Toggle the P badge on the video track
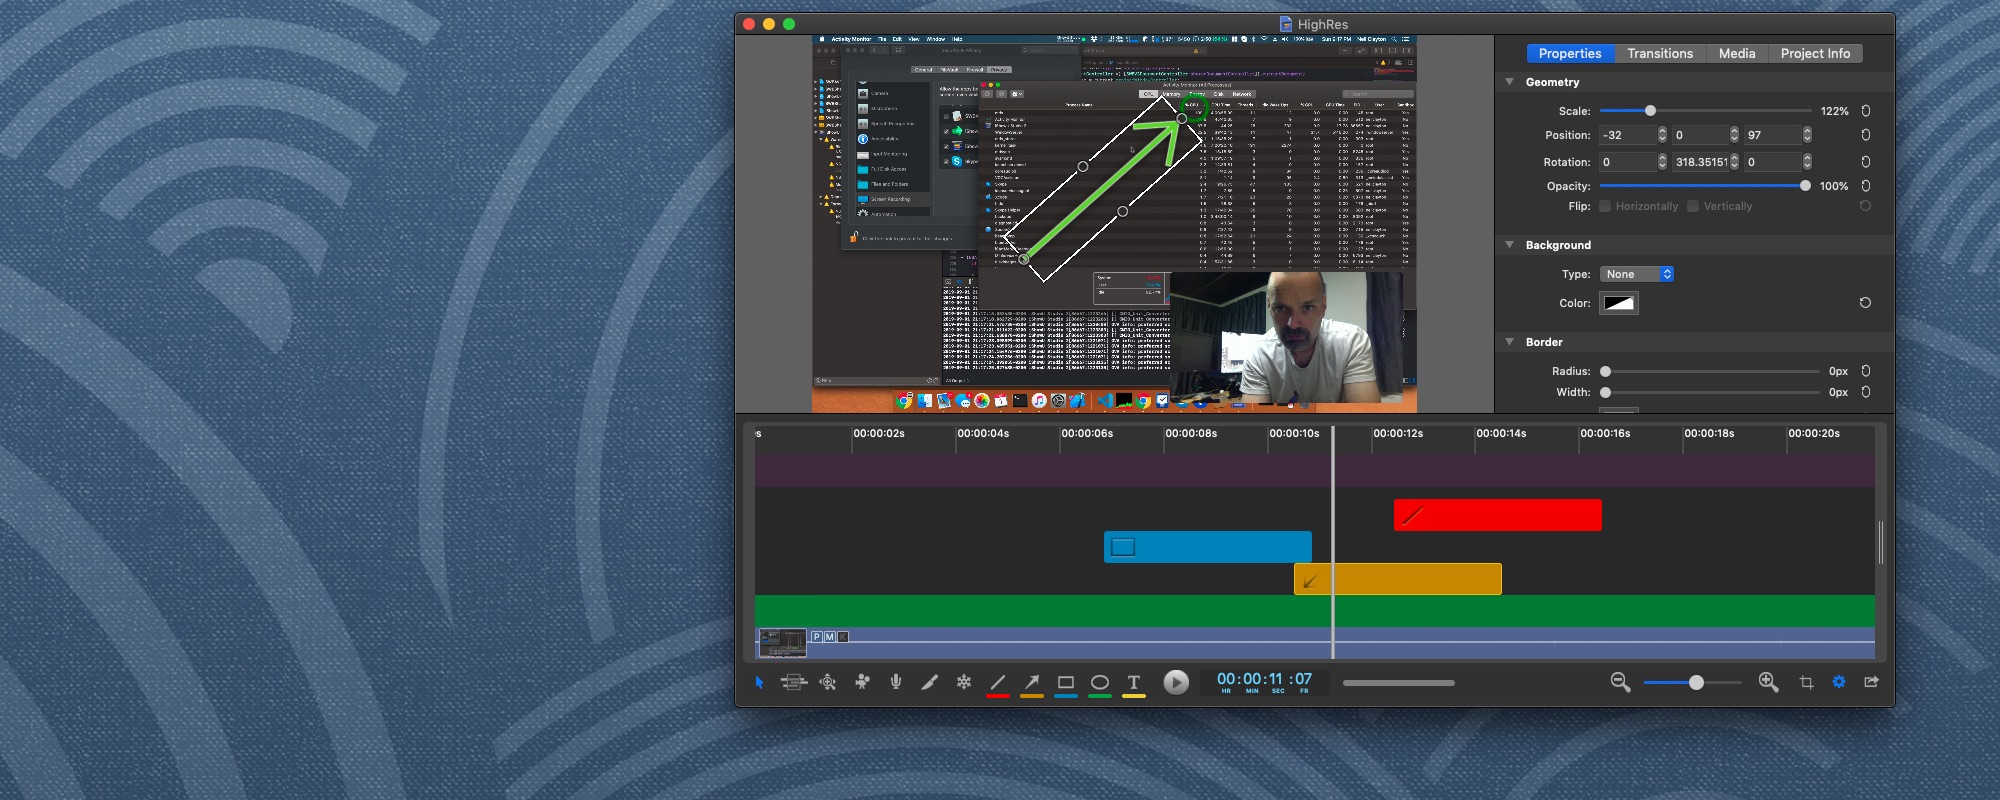This screenshot has width=2000, height=800. [x=817, y=637]
